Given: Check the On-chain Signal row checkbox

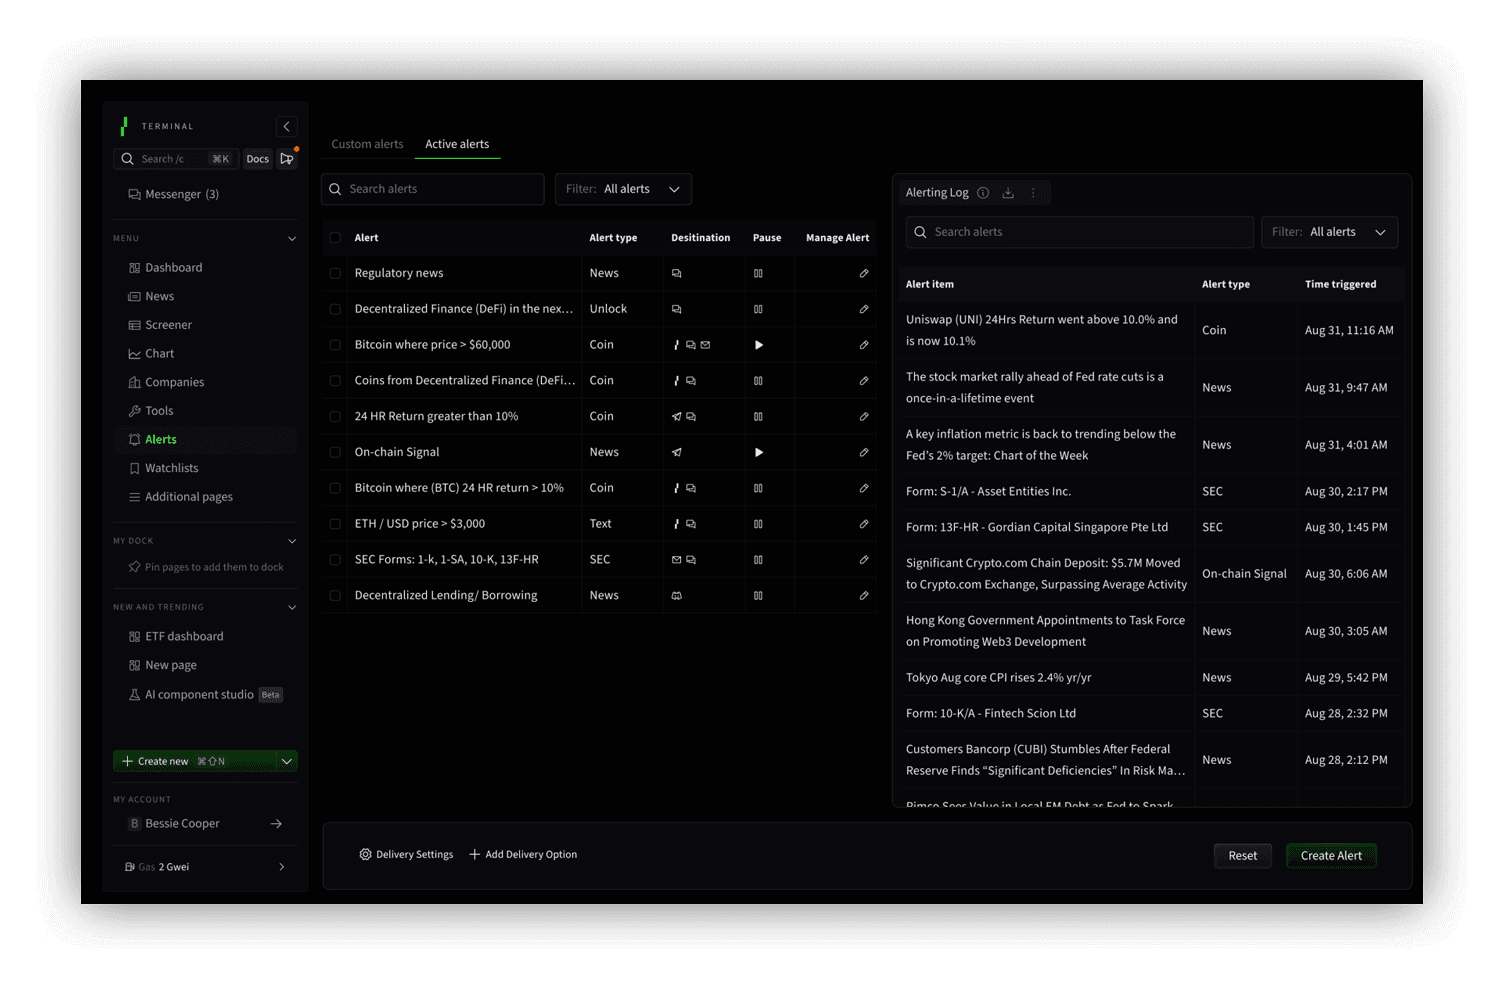Looking at the screenshot, I should click(x=335, y=452).
